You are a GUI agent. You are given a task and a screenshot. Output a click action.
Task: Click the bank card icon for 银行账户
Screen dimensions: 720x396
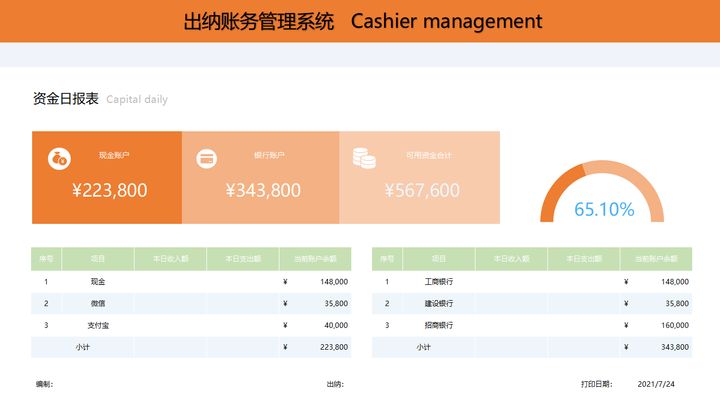207,159
